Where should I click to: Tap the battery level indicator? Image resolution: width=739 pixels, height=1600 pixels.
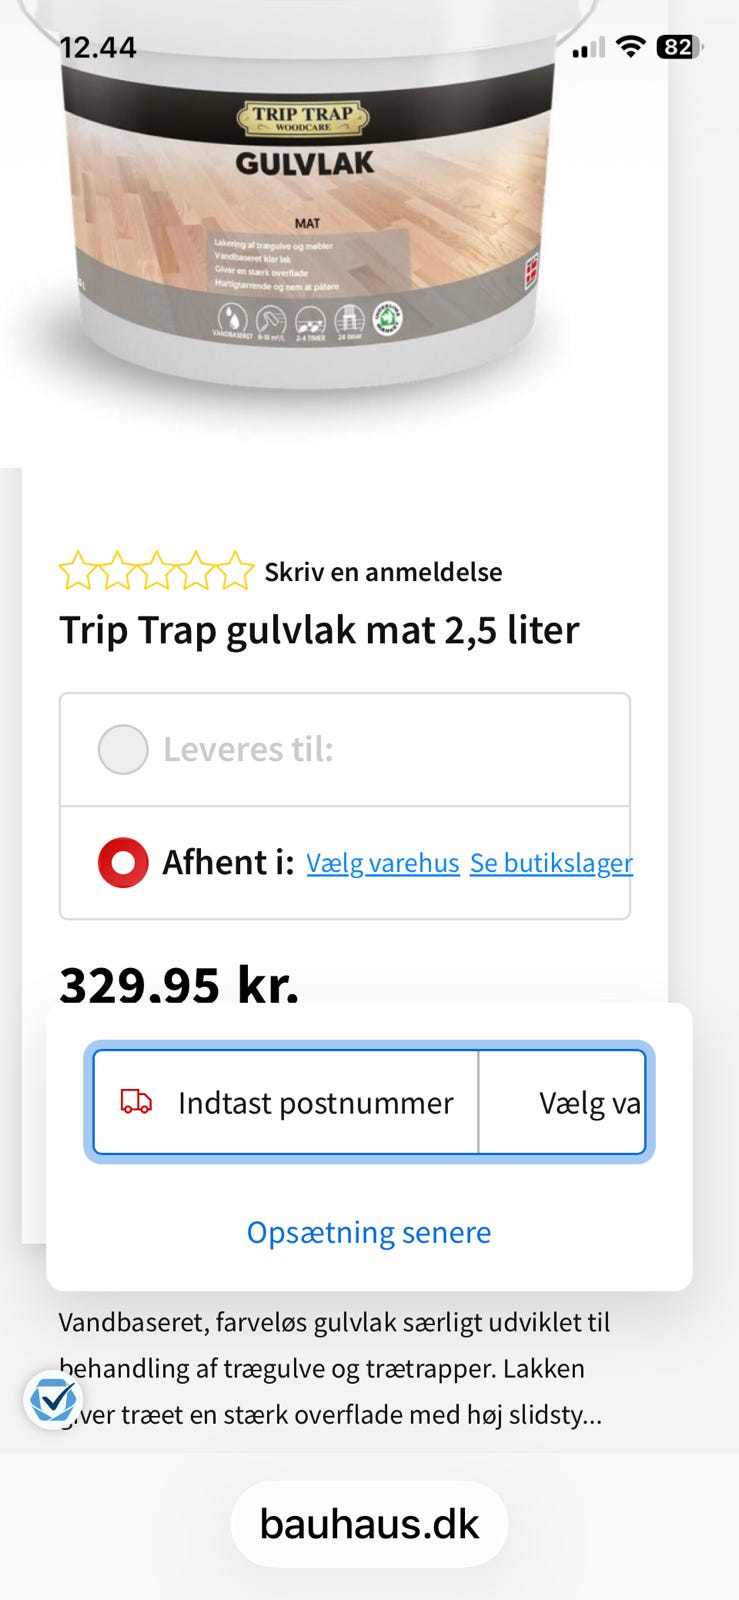pos(679,47)
